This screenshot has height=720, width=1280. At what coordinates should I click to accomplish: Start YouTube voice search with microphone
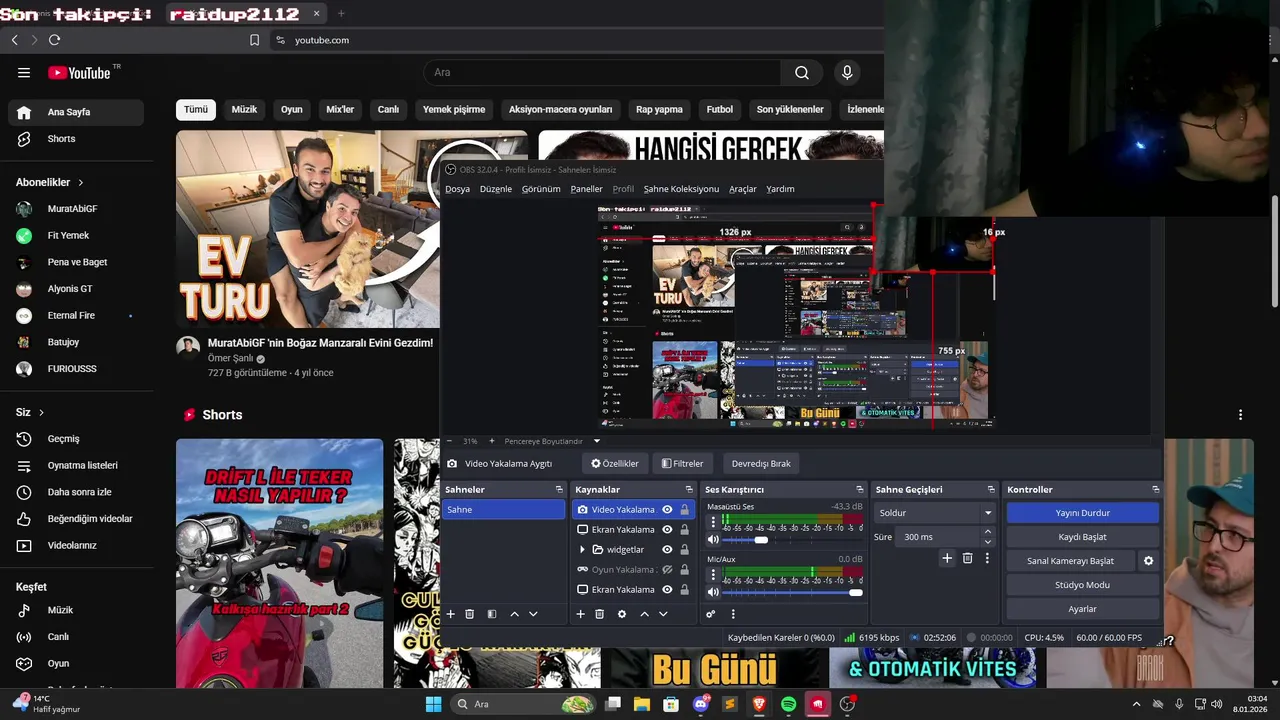[847, 72]
